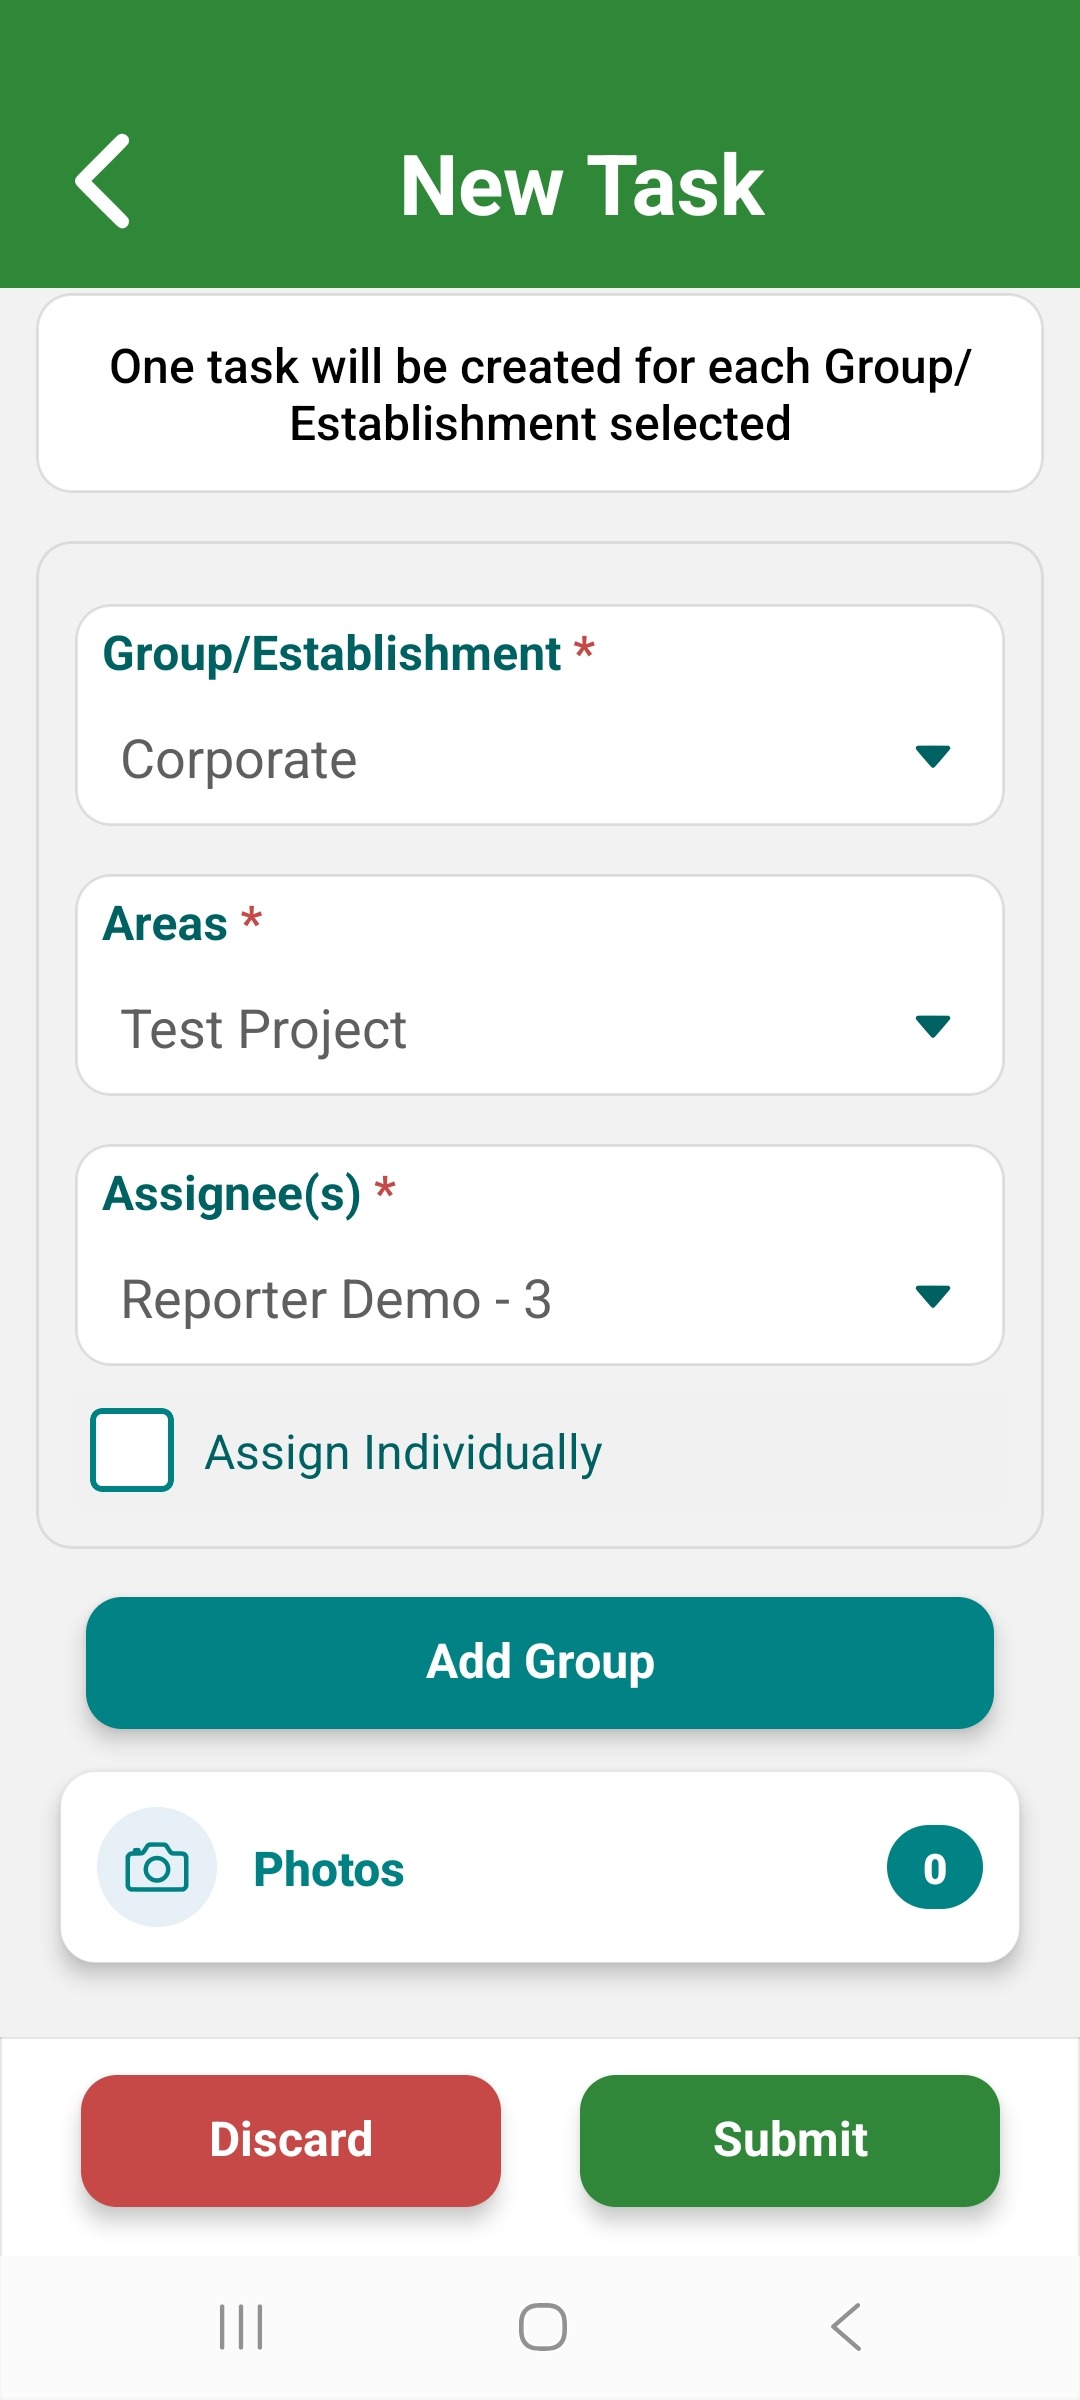Expand the Areas dropdown showing Test Project

(540, 985)
